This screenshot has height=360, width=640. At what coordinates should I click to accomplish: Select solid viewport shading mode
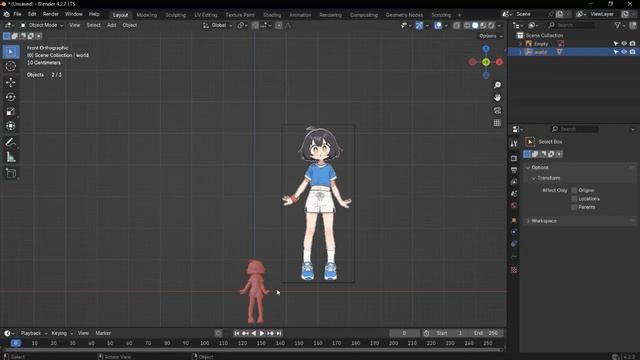click(x=475, y=25)
